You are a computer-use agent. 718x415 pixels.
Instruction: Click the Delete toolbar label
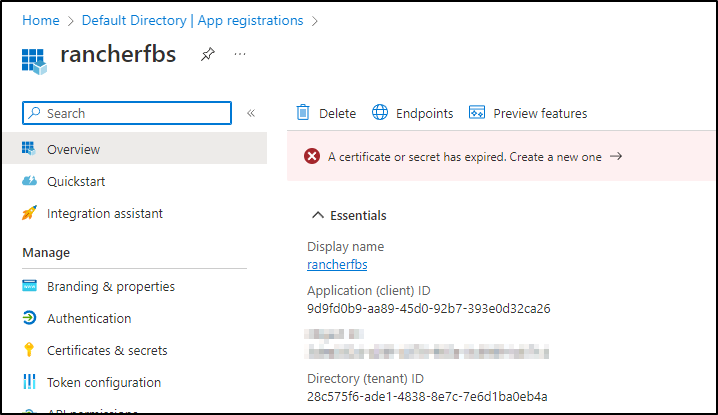[337, 114]
